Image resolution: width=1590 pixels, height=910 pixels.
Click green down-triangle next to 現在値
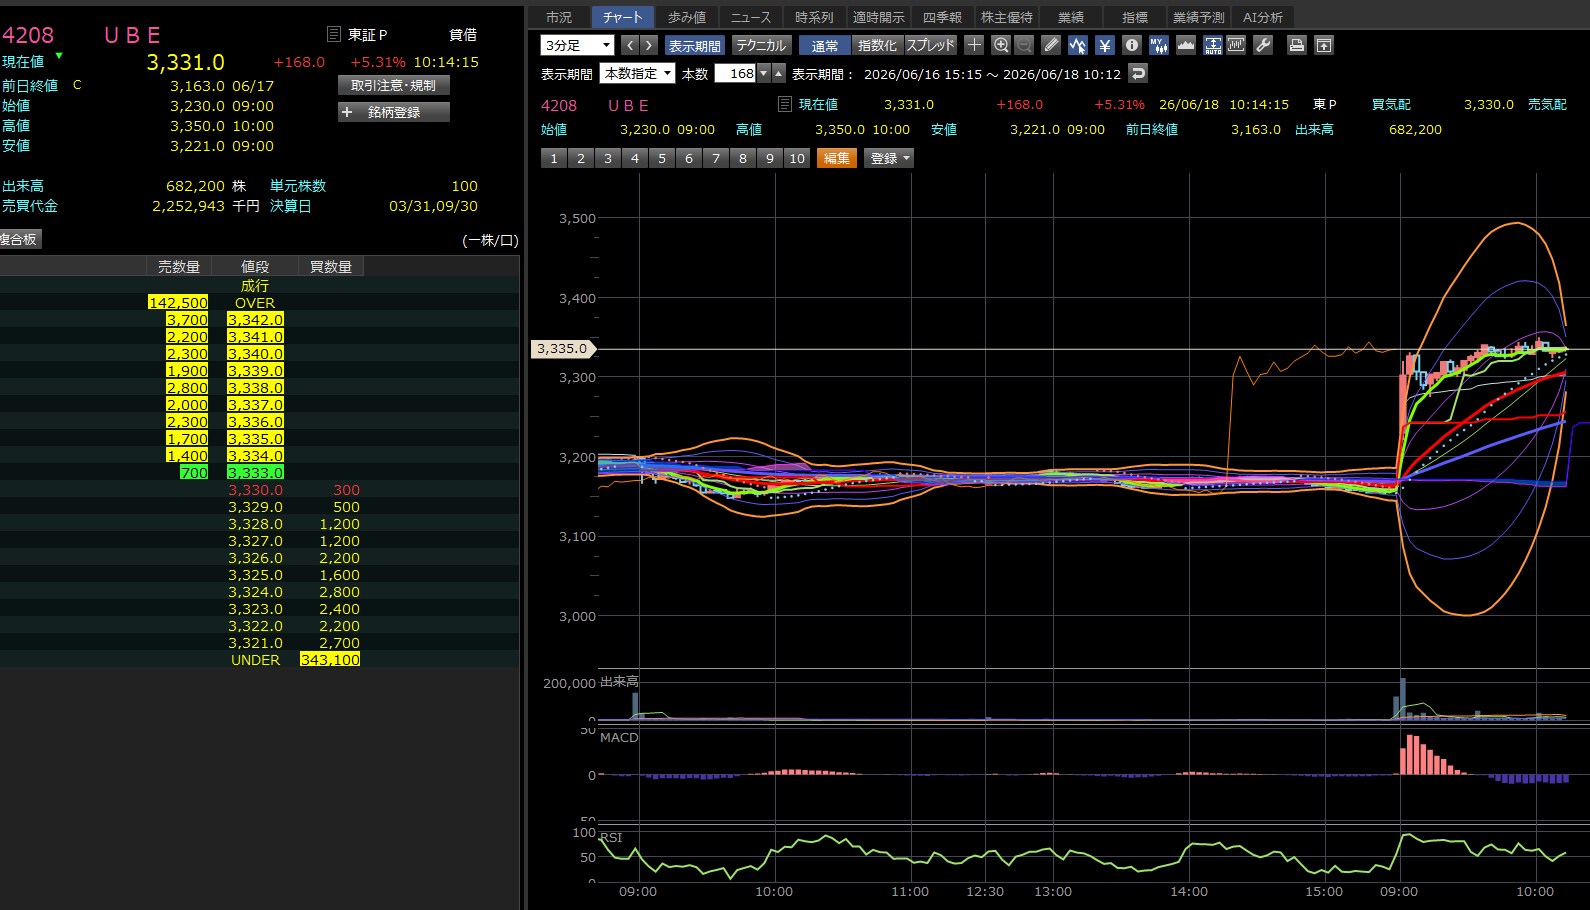click(59, 55)
